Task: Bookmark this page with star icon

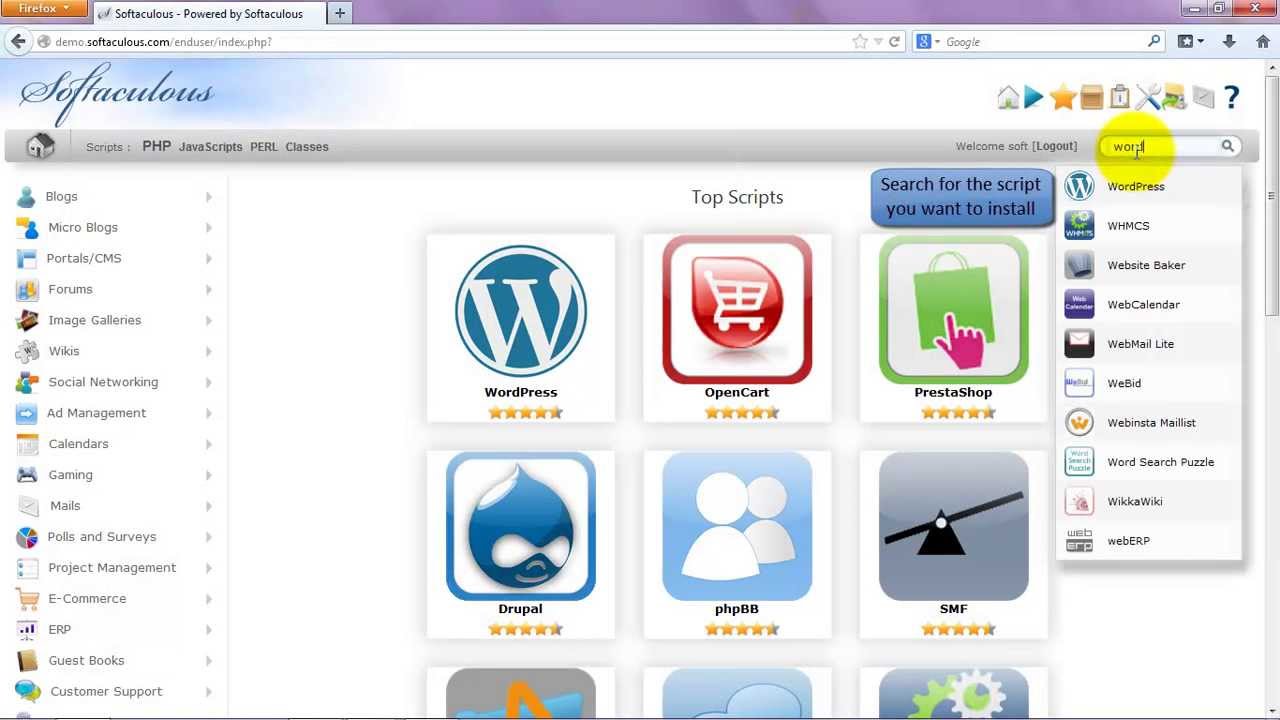Action: 860,42
